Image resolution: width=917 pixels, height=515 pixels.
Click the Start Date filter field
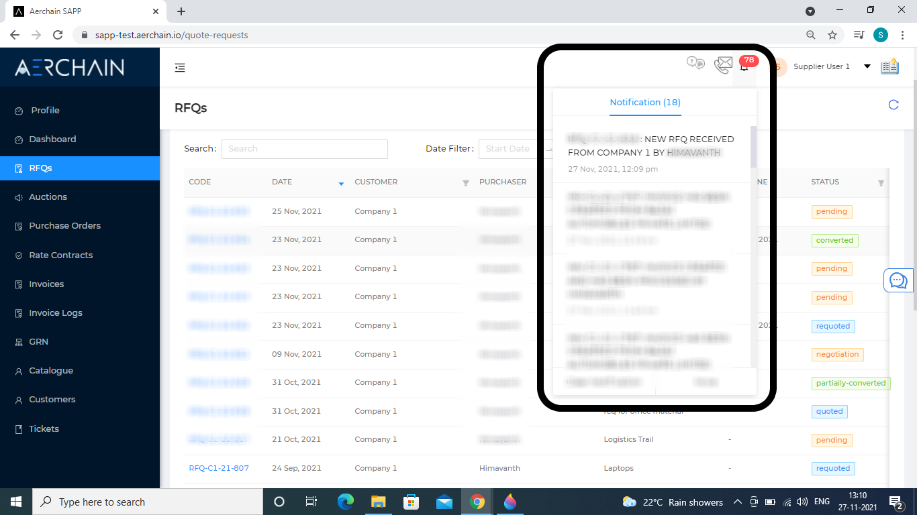tap(508, 148)
